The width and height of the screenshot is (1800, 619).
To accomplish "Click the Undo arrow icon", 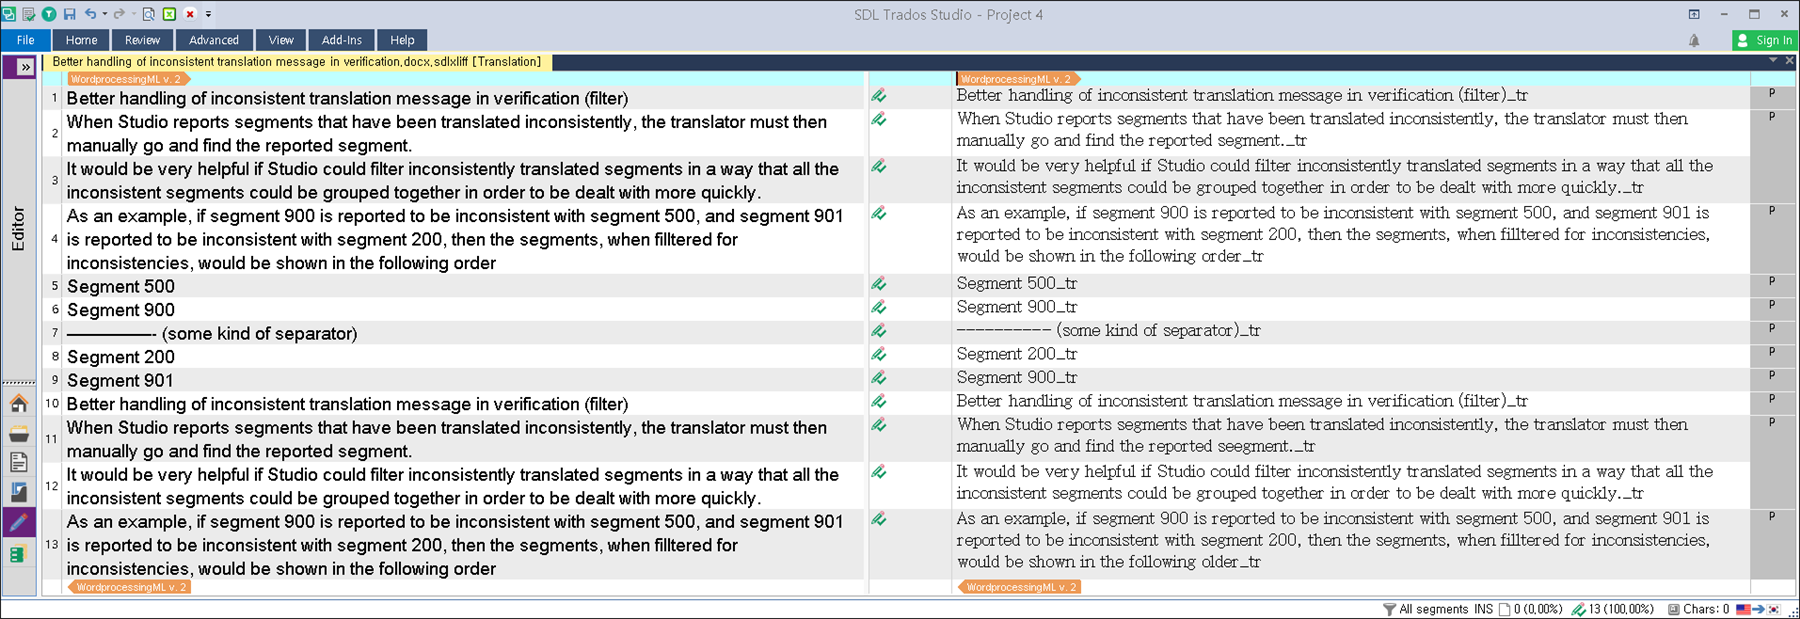I will [x=90, y=14].
